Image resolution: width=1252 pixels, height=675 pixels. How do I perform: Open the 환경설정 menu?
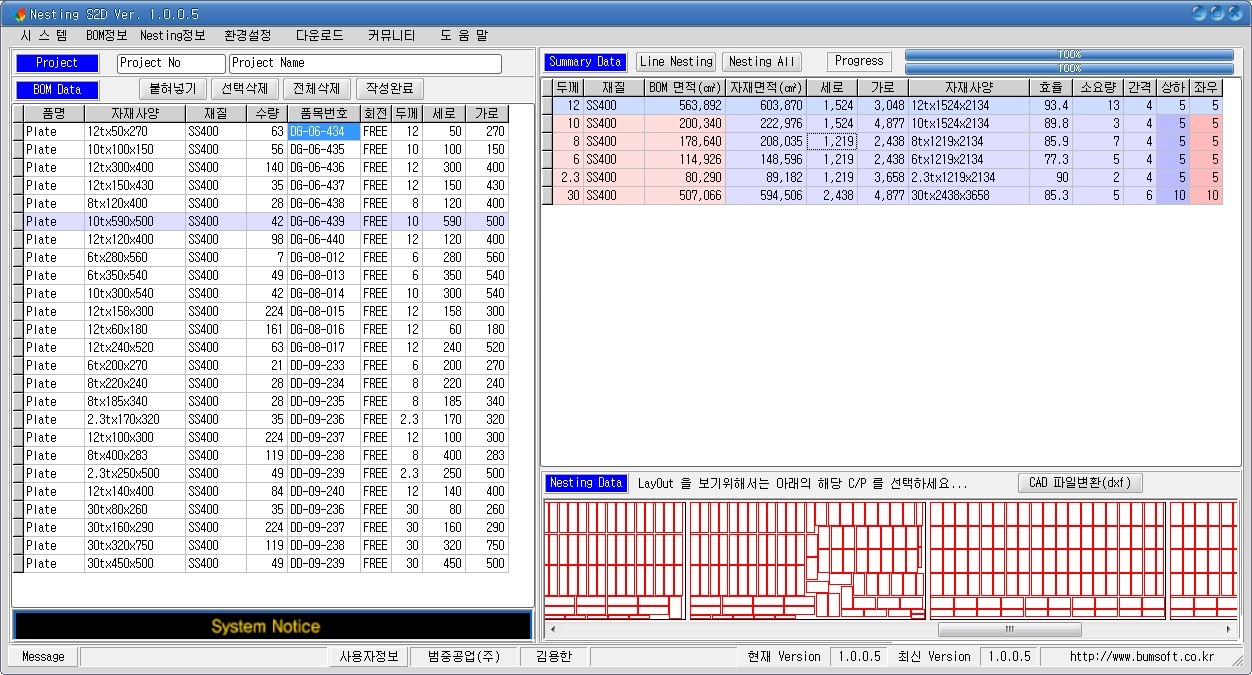(248, 35)
